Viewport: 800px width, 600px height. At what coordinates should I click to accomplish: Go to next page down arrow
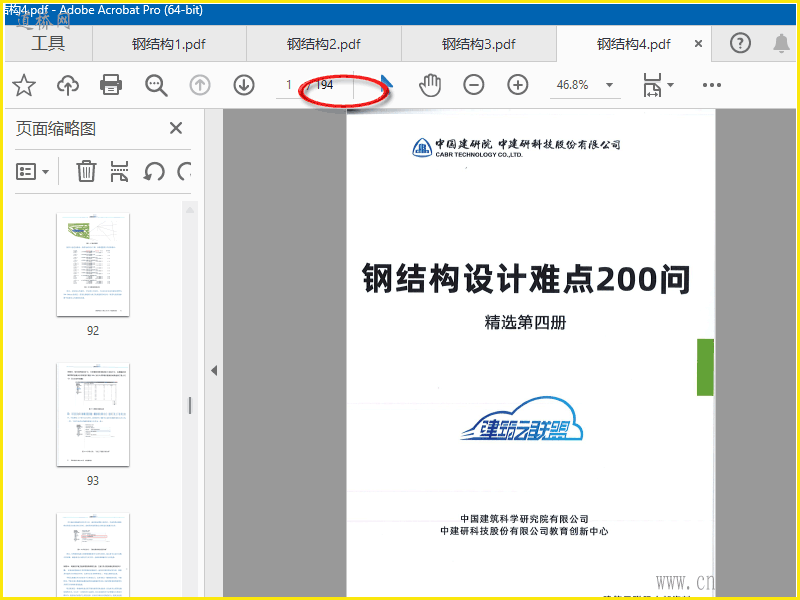pos(244,85)
